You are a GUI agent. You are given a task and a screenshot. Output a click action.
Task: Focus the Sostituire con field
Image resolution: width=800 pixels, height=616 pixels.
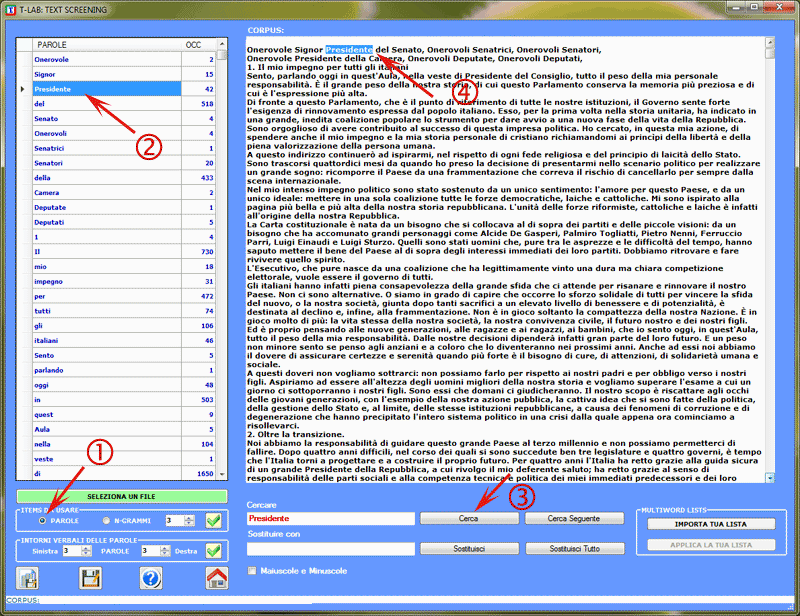click(x=331, y=549)
